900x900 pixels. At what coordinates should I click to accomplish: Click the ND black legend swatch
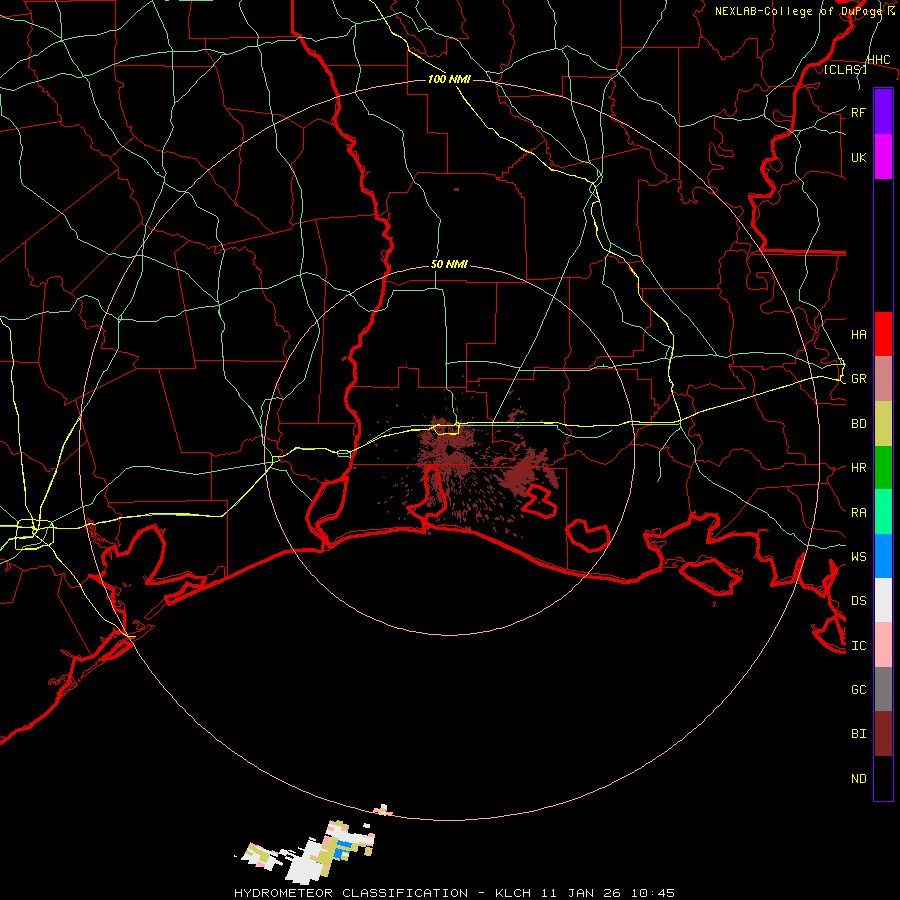(883, 778)
